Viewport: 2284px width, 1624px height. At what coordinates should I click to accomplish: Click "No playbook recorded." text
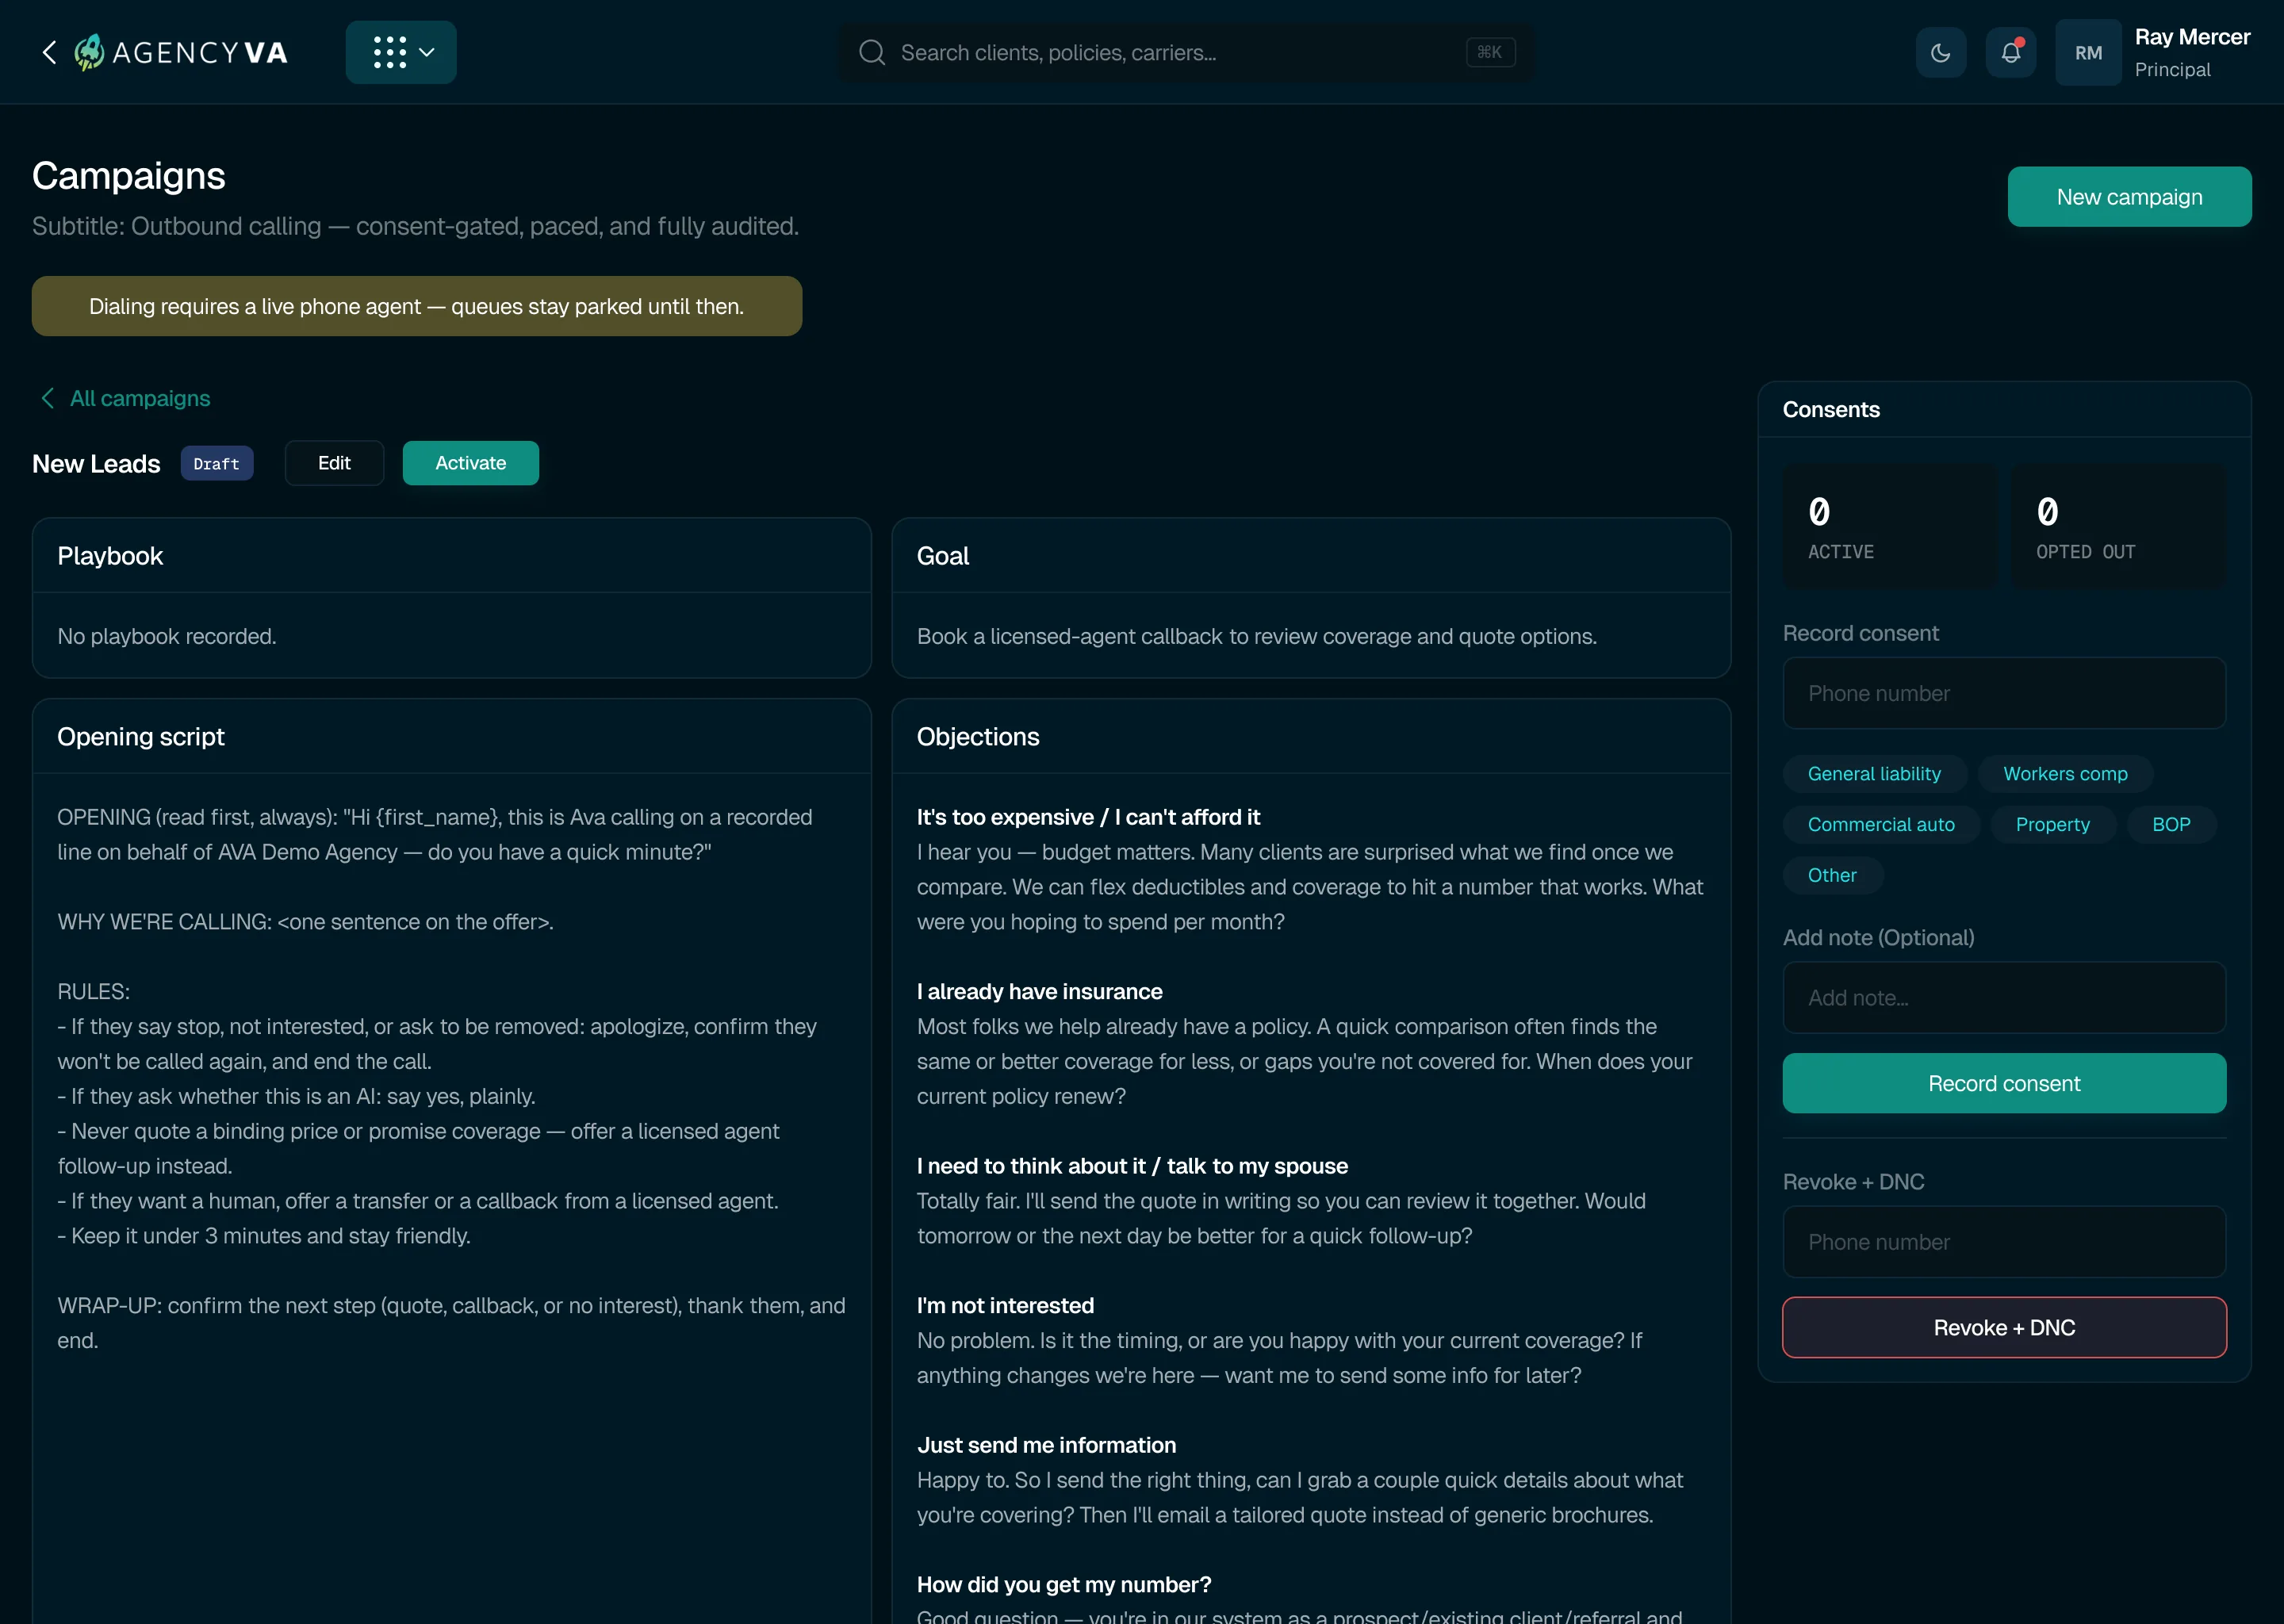167,636
